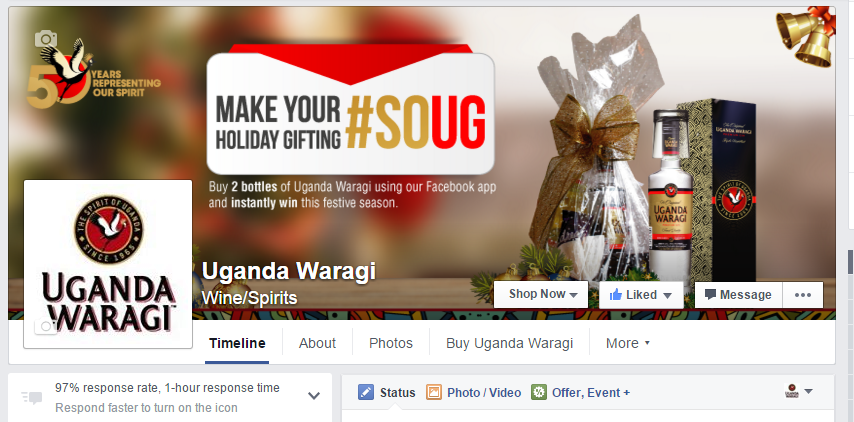Click the Offer, Event + icon
This screenshot has height=422, width=854.
pyautogui.click(x=539, y=393)
